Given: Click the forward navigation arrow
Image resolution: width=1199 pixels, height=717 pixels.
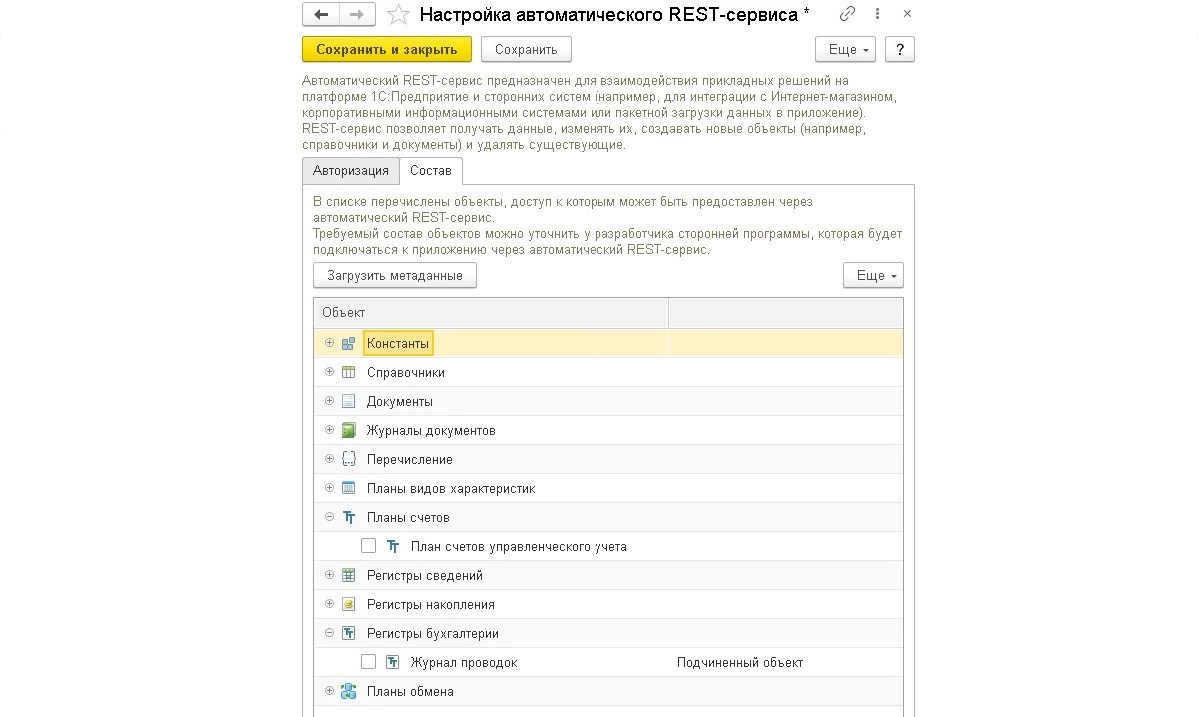Looking at the screenshot, I should click(357, 15).
